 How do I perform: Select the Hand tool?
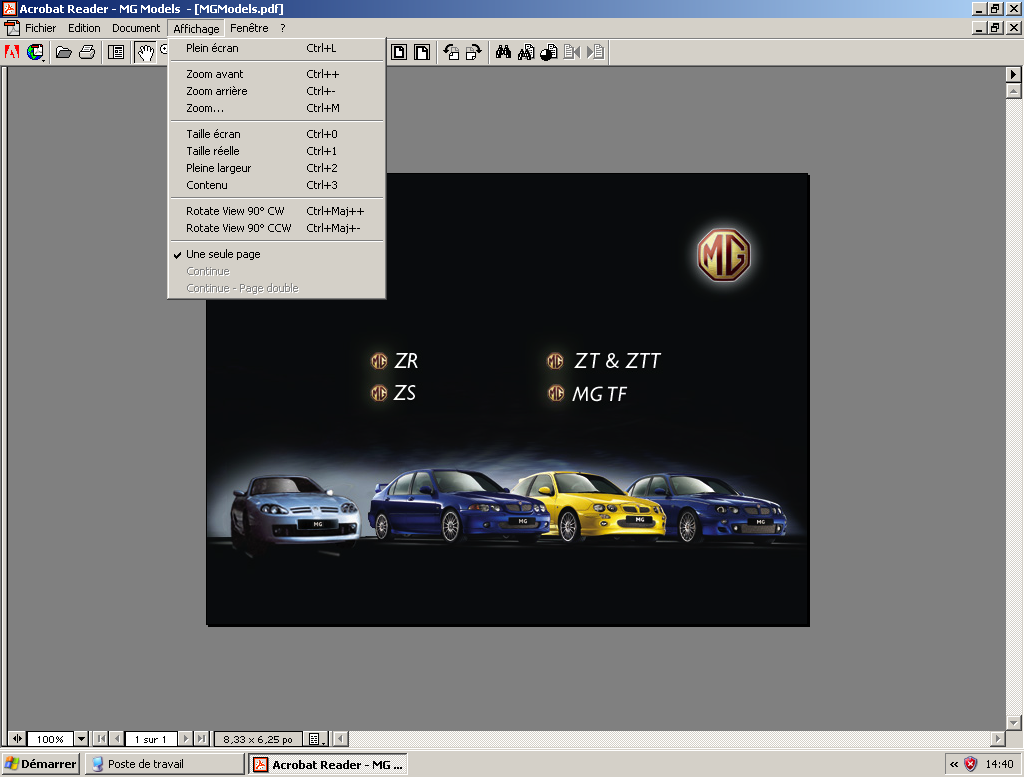click(x=145, y=52)
